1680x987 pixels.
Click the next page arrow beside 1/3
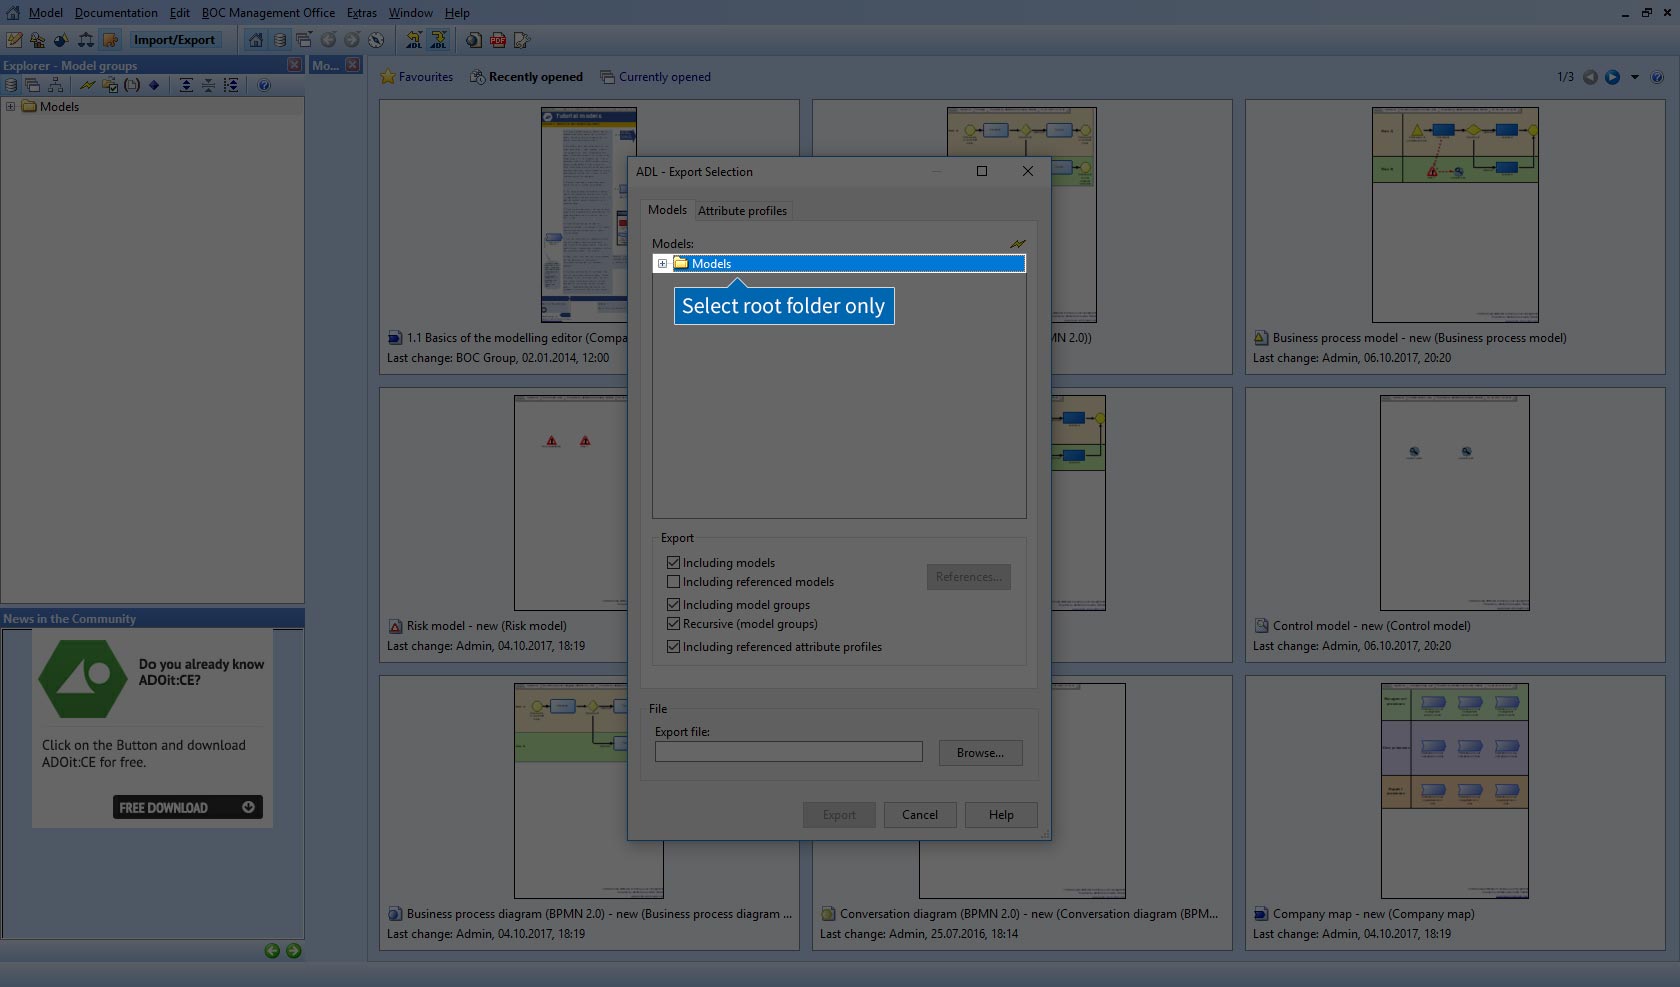(1613, 77)
